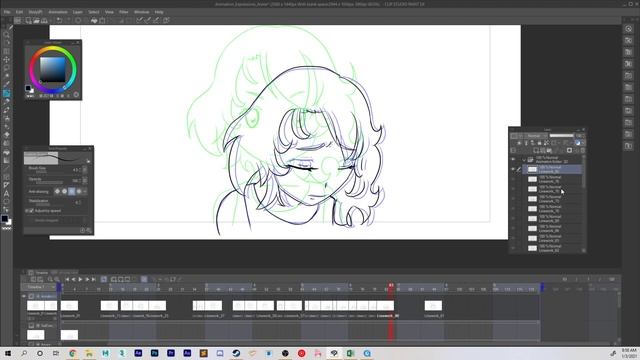The image size is (640, 360).
Task: Step to the next frame
Action: click(87, 280)
